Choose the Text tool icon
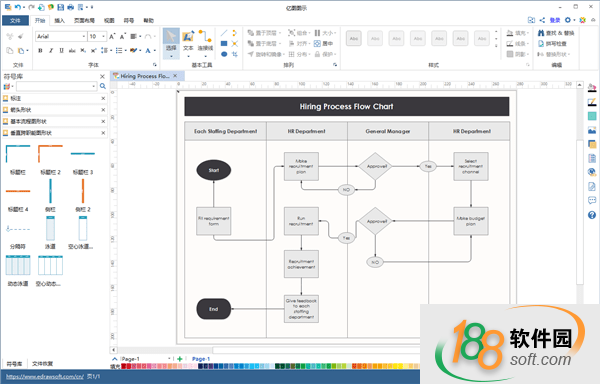 [x=188, y=40]
